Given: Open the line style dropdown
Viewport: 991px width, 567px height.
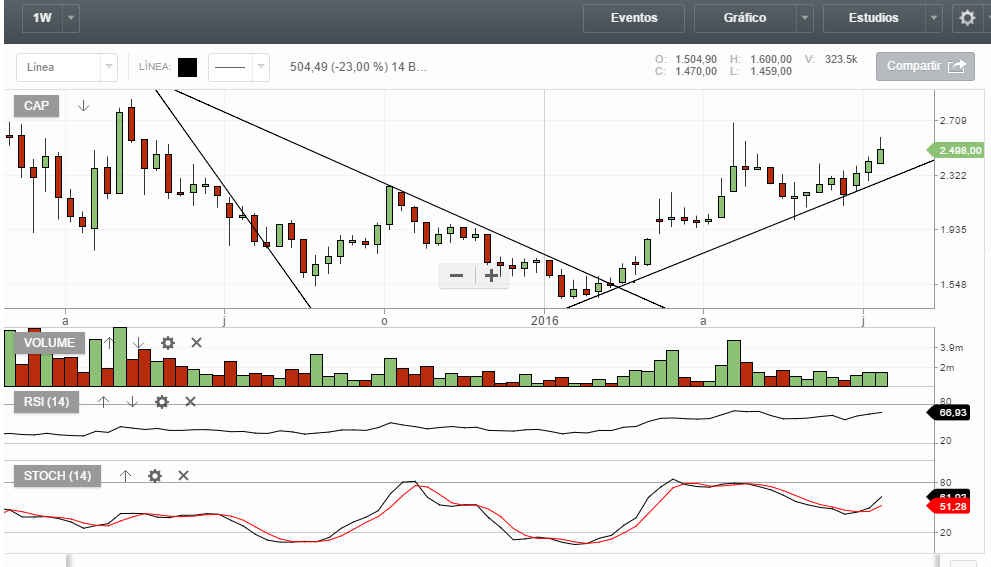Looking at the screenshot, I should (x=239, y=67).
